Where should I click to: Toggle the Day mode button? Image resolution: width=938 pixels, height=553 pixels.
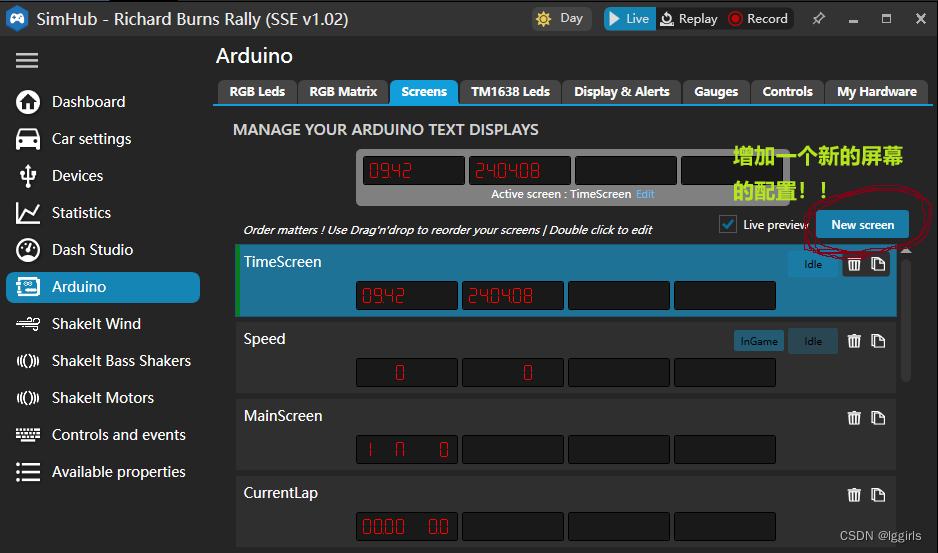(x=561, y=19)
